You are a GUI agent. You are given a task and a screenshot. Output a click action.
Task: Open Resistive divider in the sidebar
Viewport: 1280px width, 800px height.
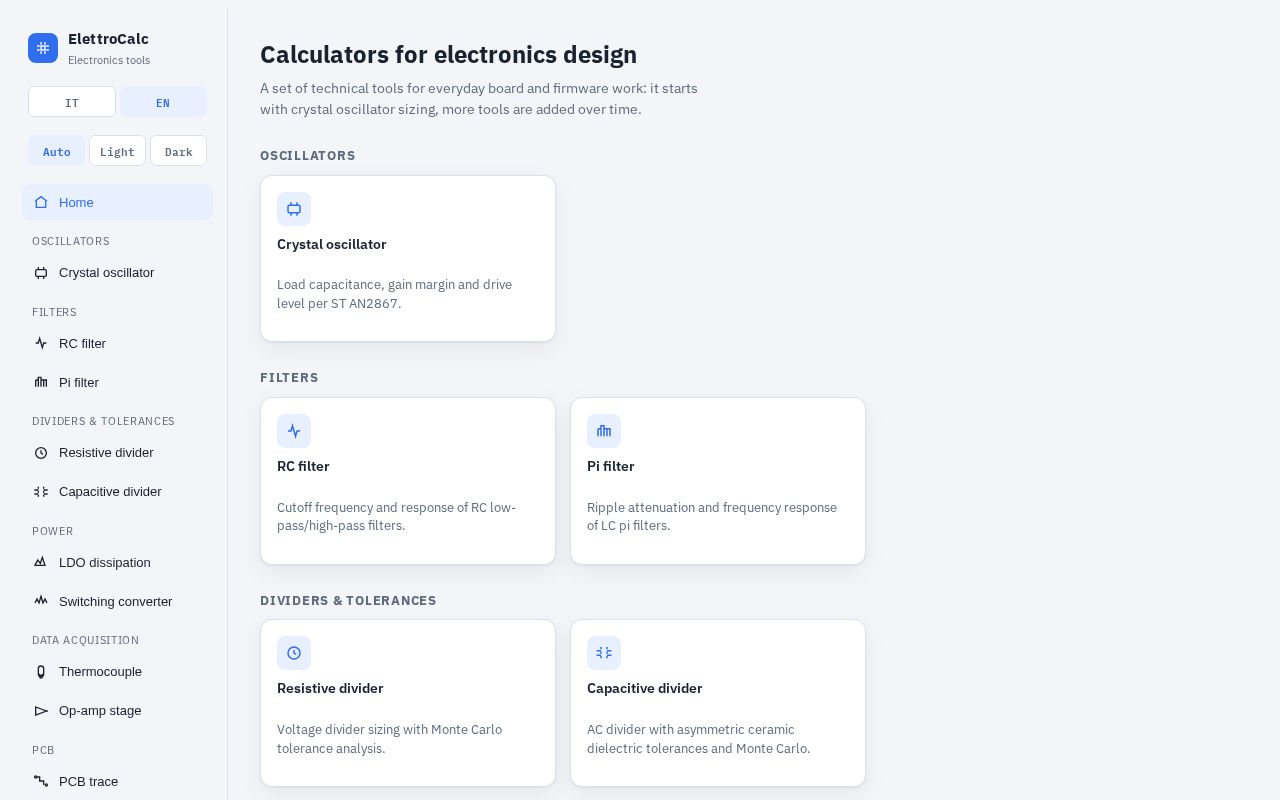click(117, 453)
